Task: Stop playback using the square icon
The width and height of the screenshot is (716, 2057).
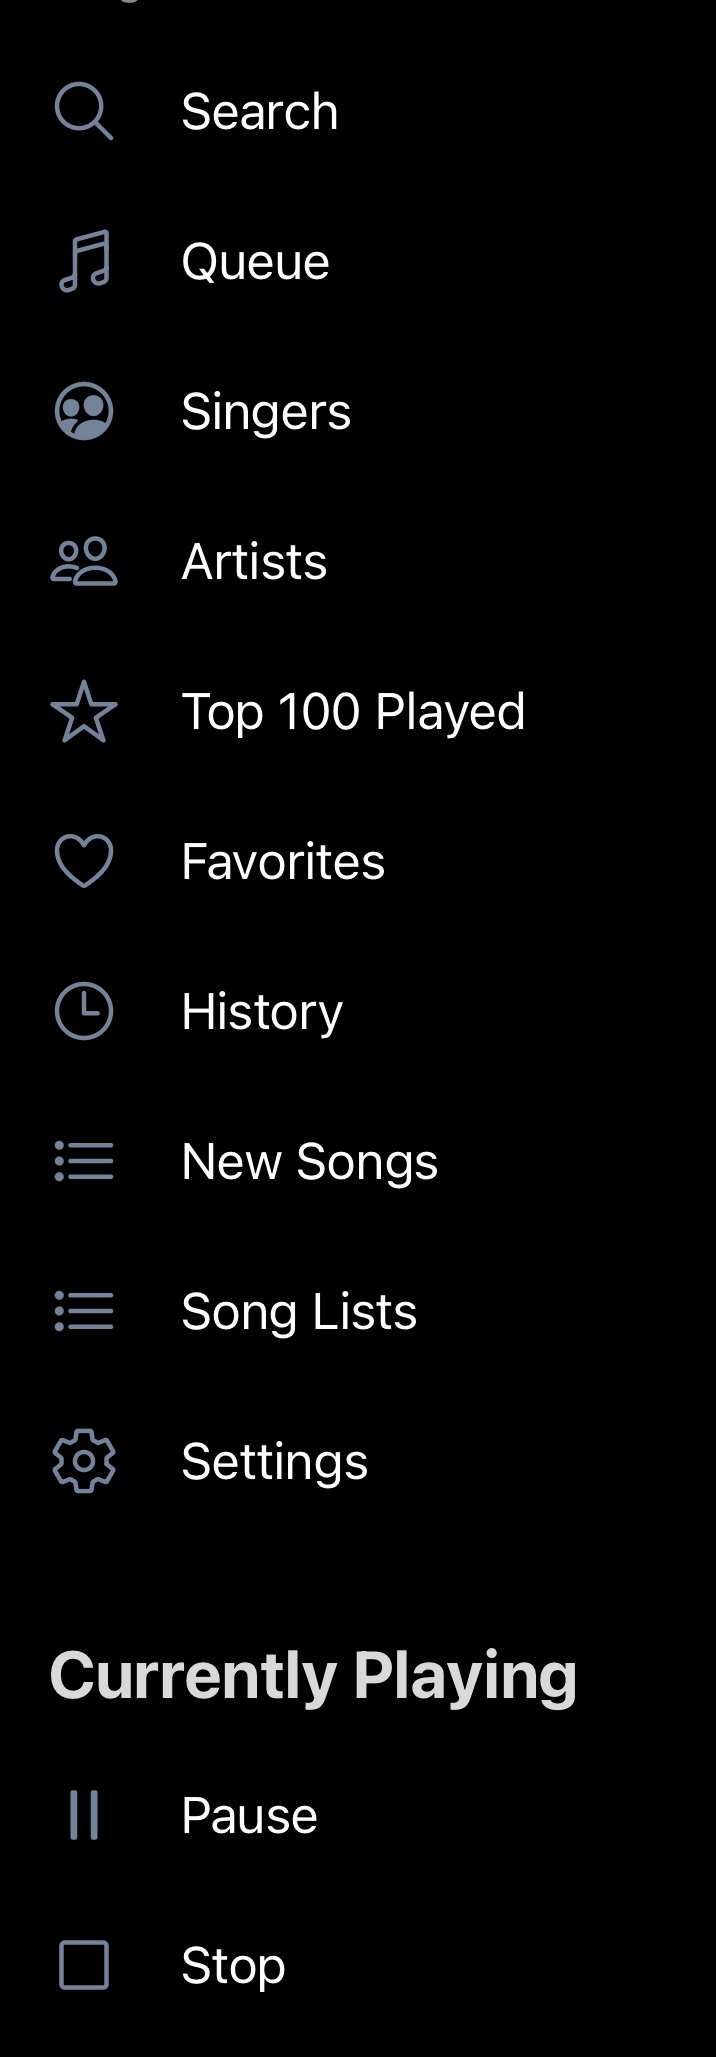Action: pyautogui.click(x=84, y=1965)
